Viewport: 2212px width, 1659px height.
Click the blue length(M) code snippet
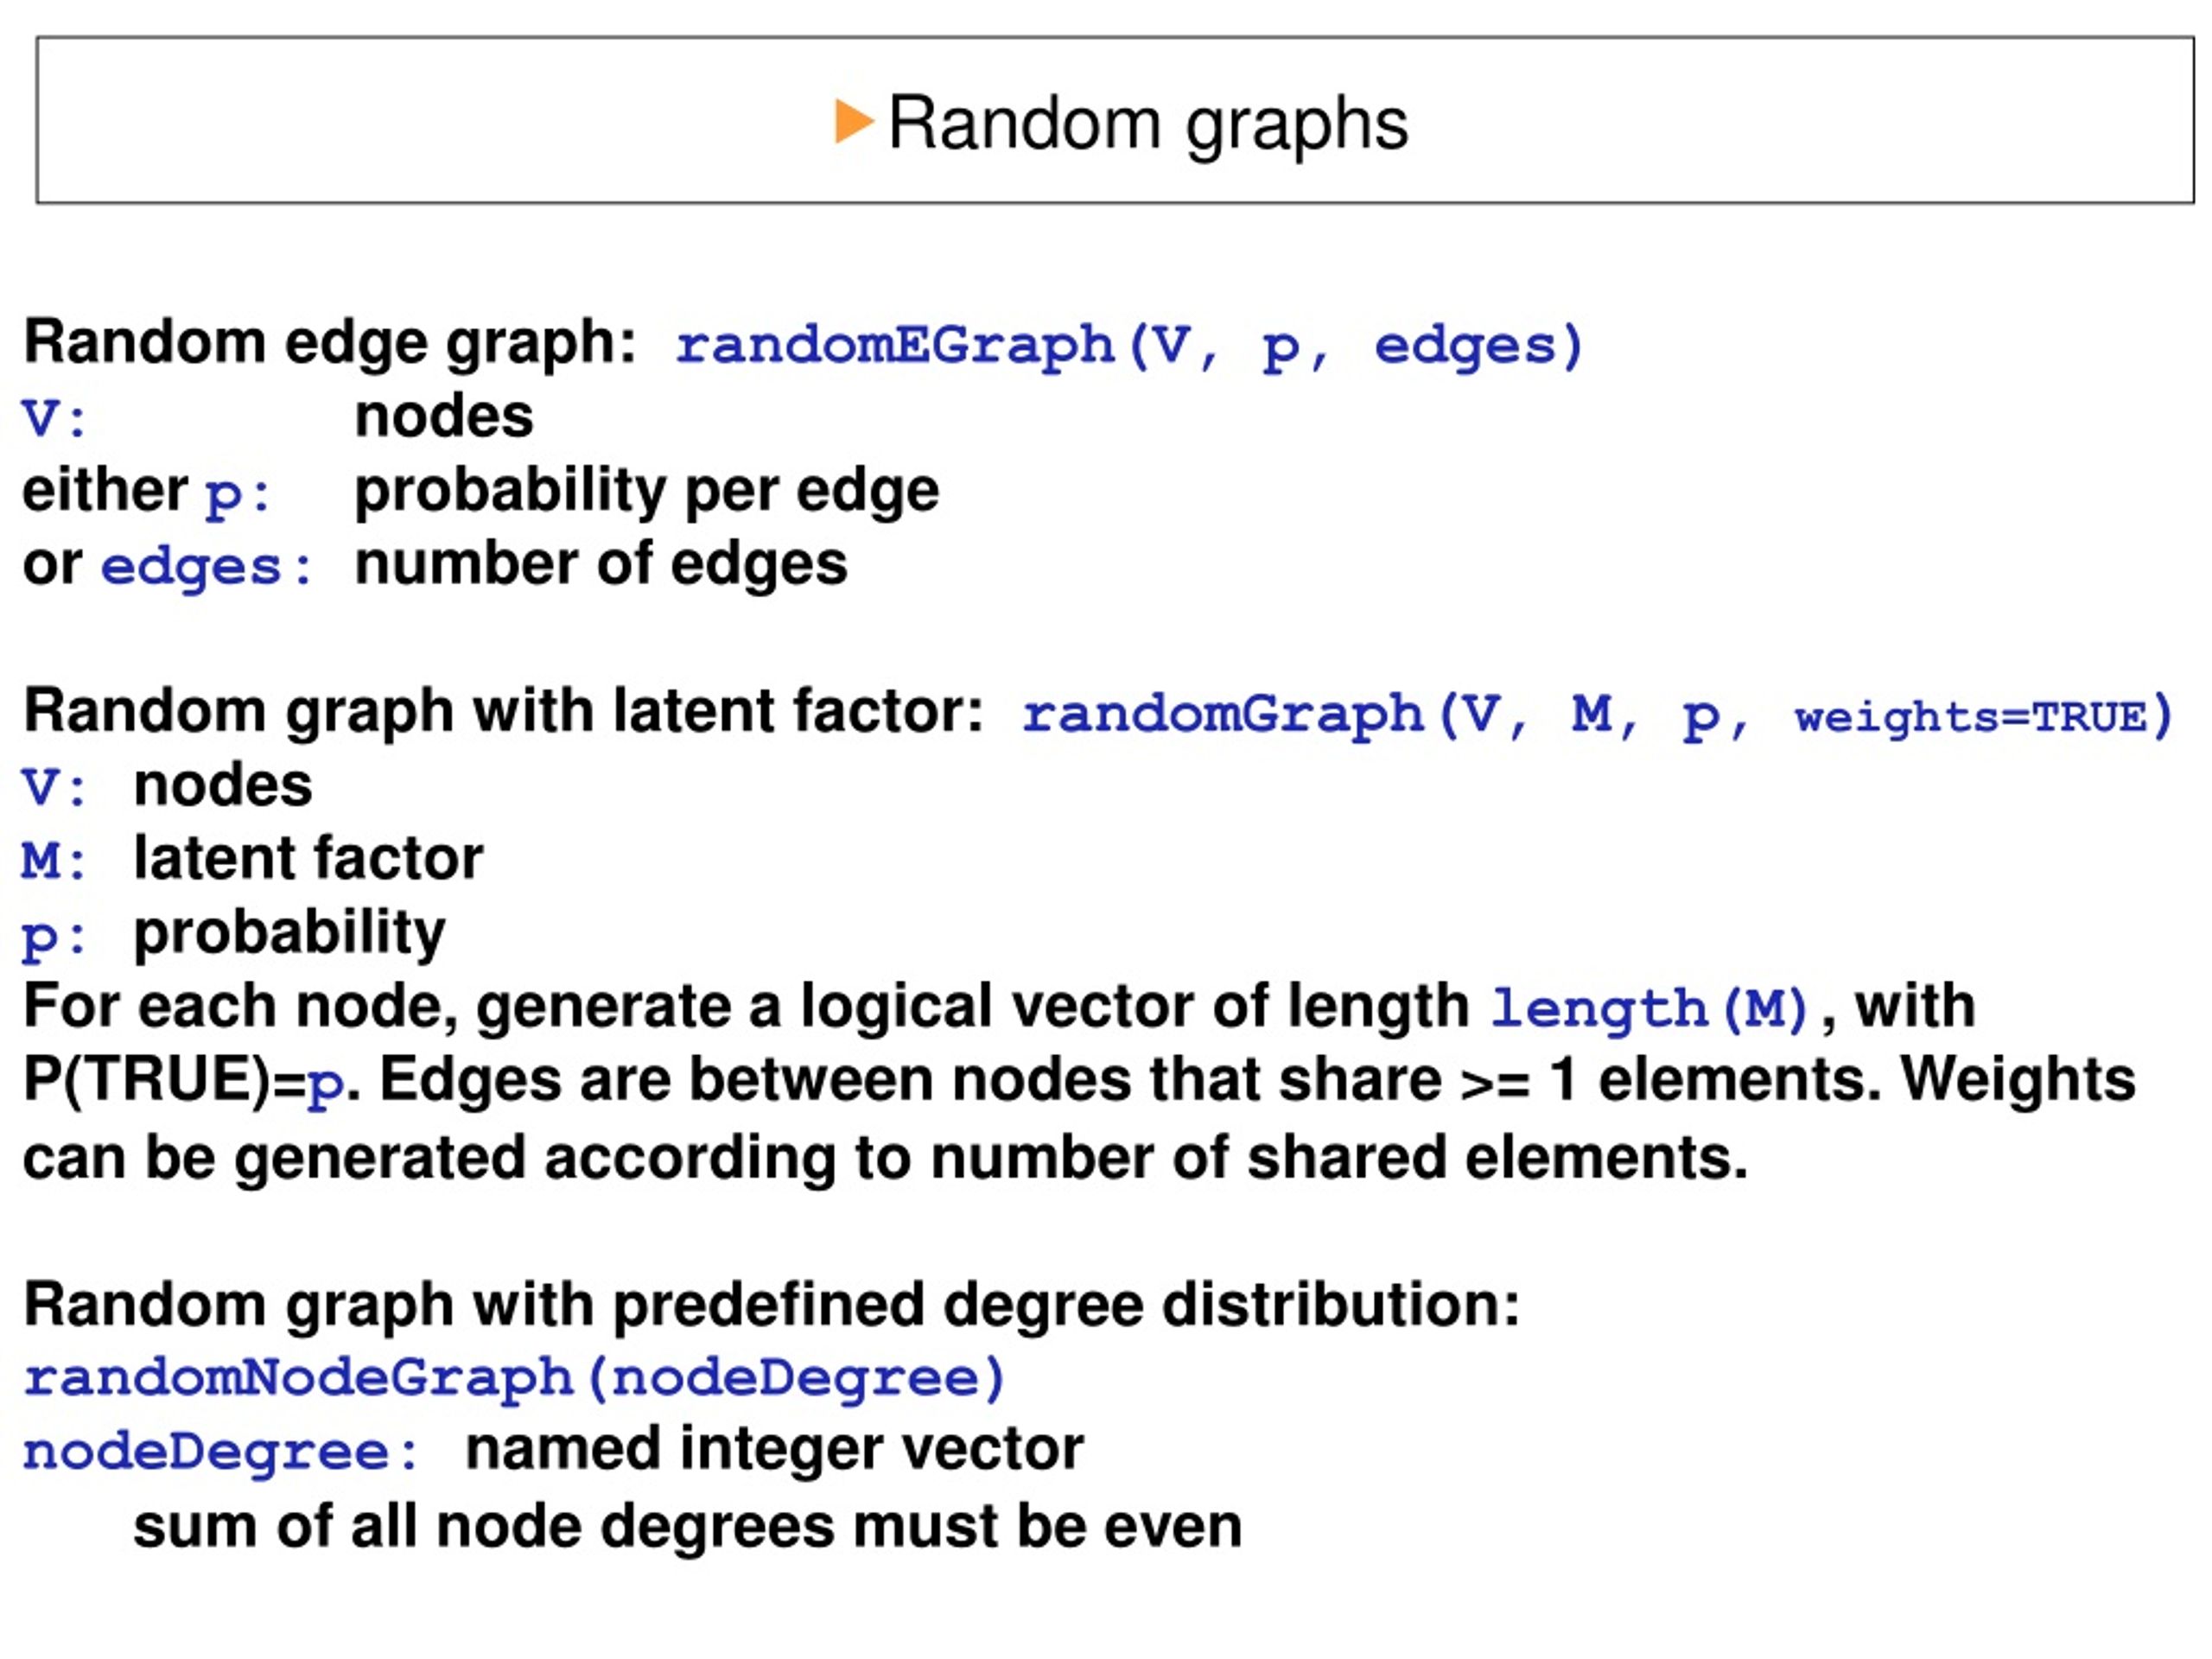click(x=1649, y=1008)
